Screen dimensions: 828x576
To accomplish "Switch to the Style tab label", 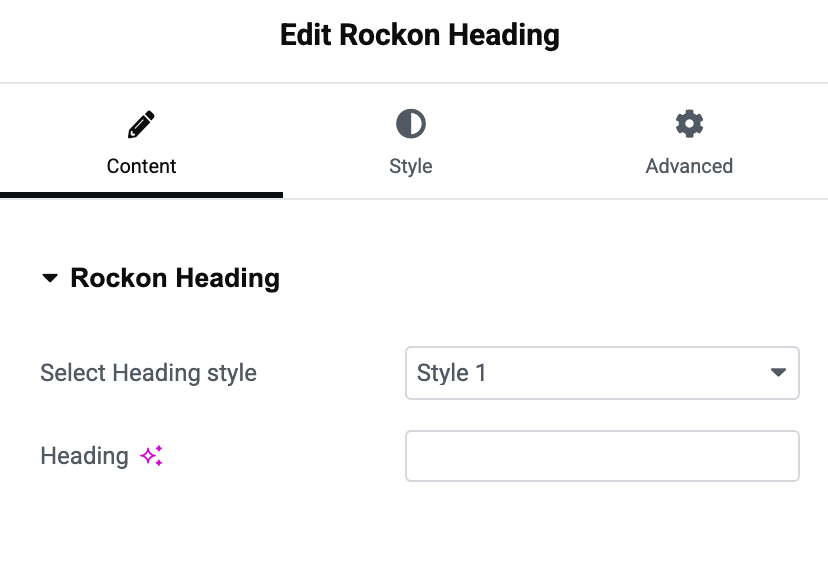I will (411, 166).
